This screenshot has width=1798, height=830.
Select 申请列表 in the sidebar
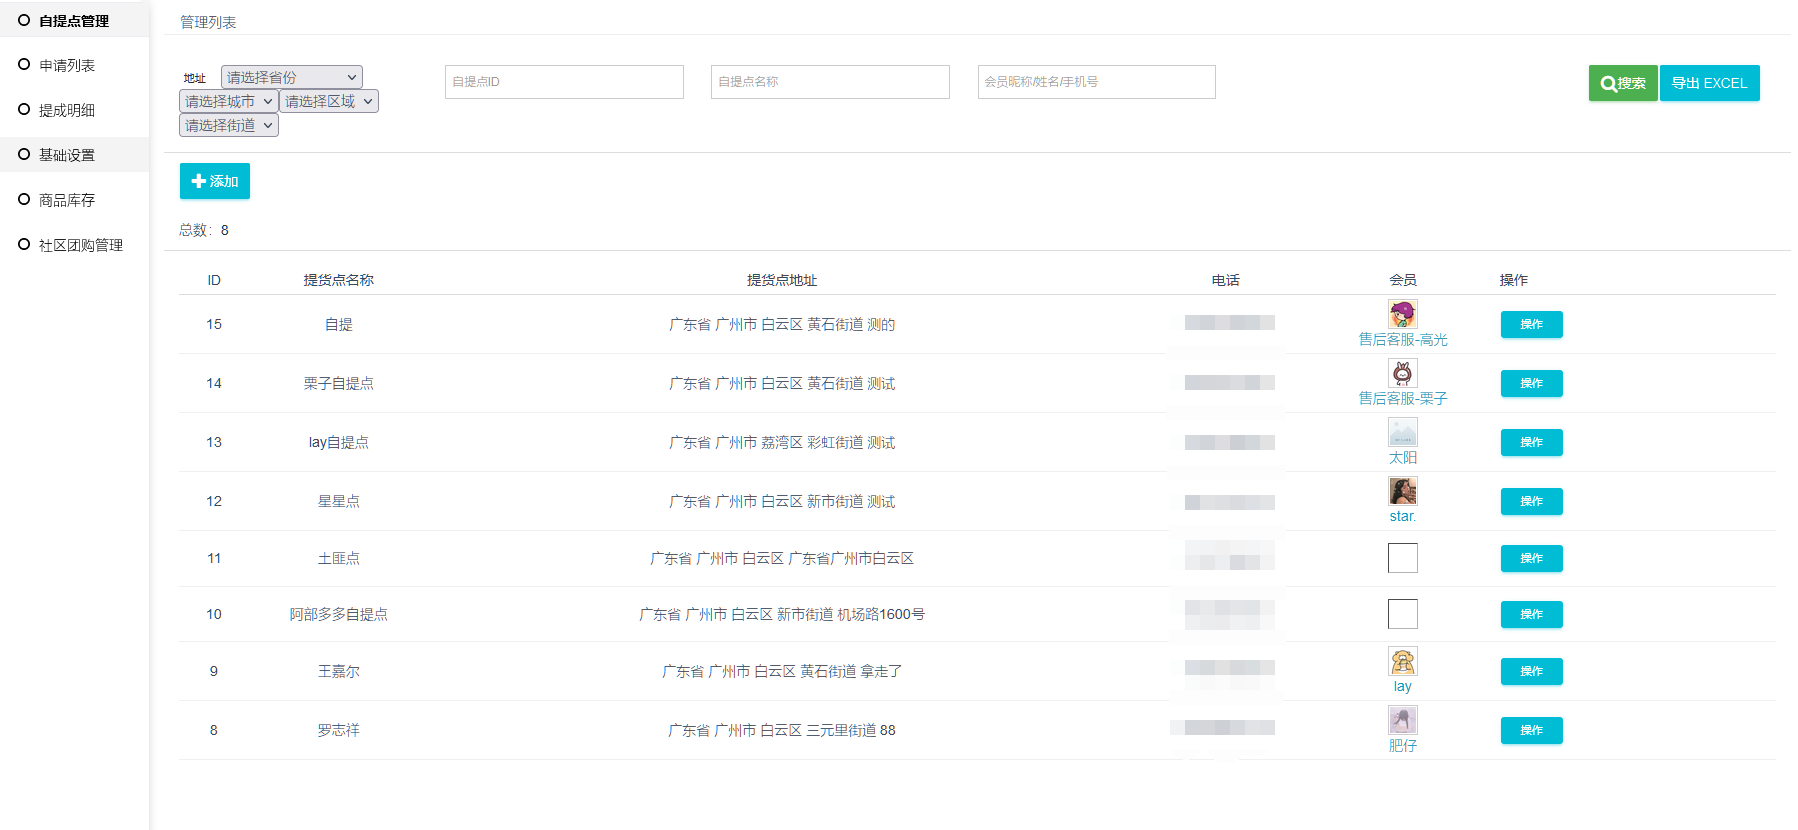point(67,65)
